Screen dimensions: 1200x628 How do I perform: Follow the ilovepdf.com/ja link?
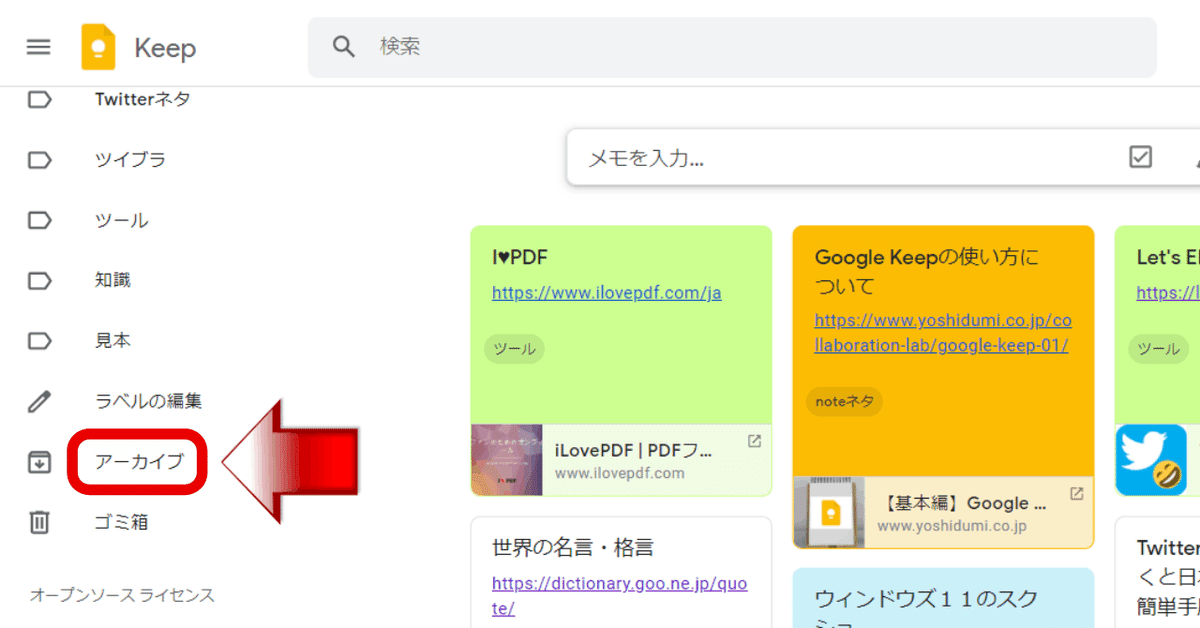click(606, 293)
